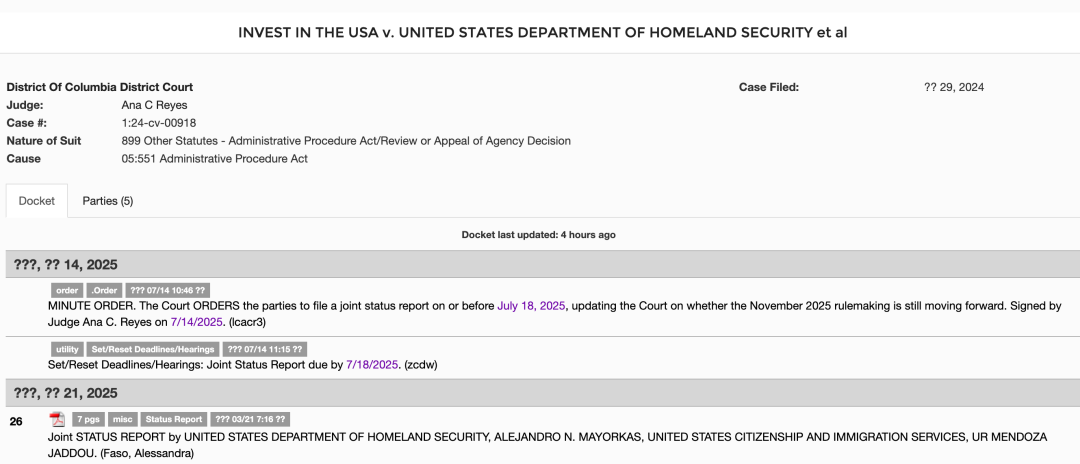This screenshot has width=1080, height=464.
Task: Select the '.Order' tag badge
Action: (x=105, y=291)
